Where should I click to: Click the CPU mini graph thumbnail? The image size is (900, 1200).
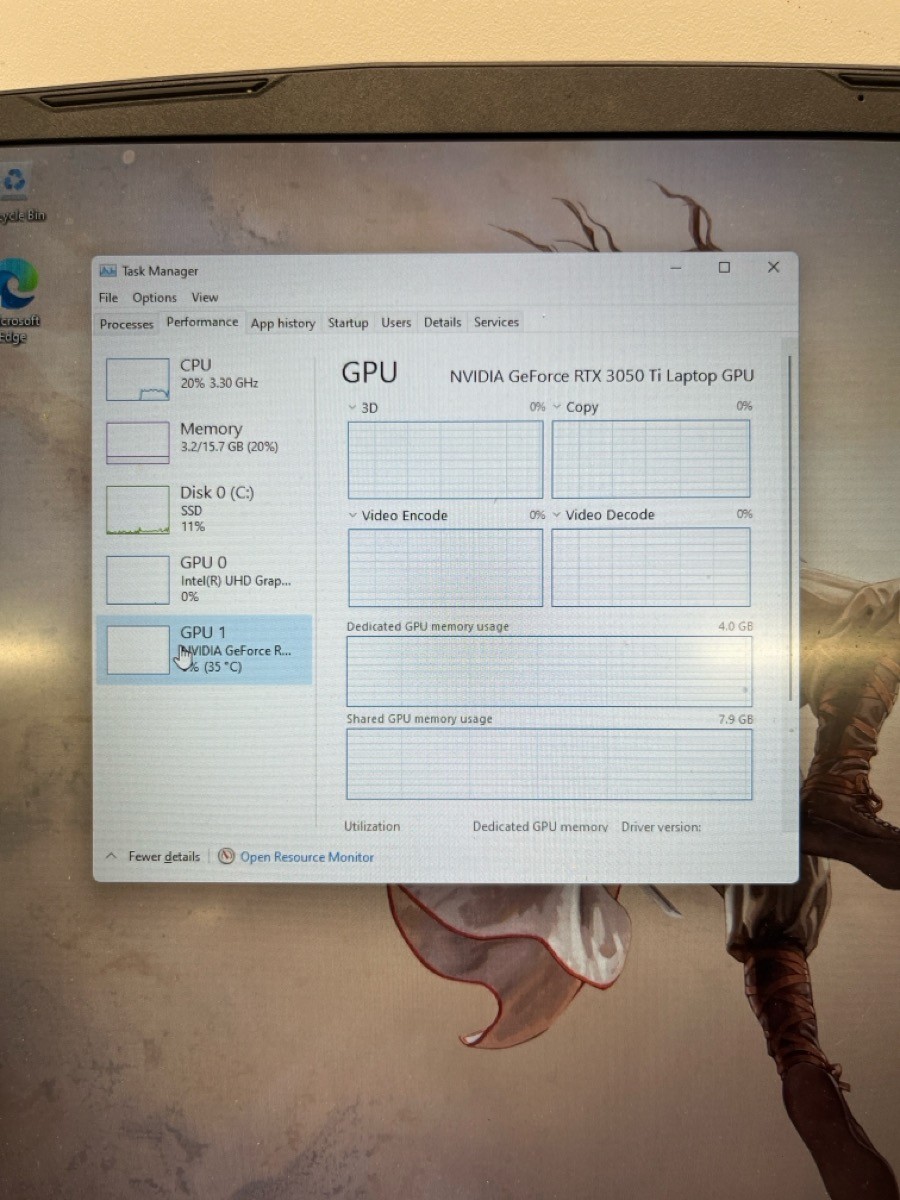point(138,380)
